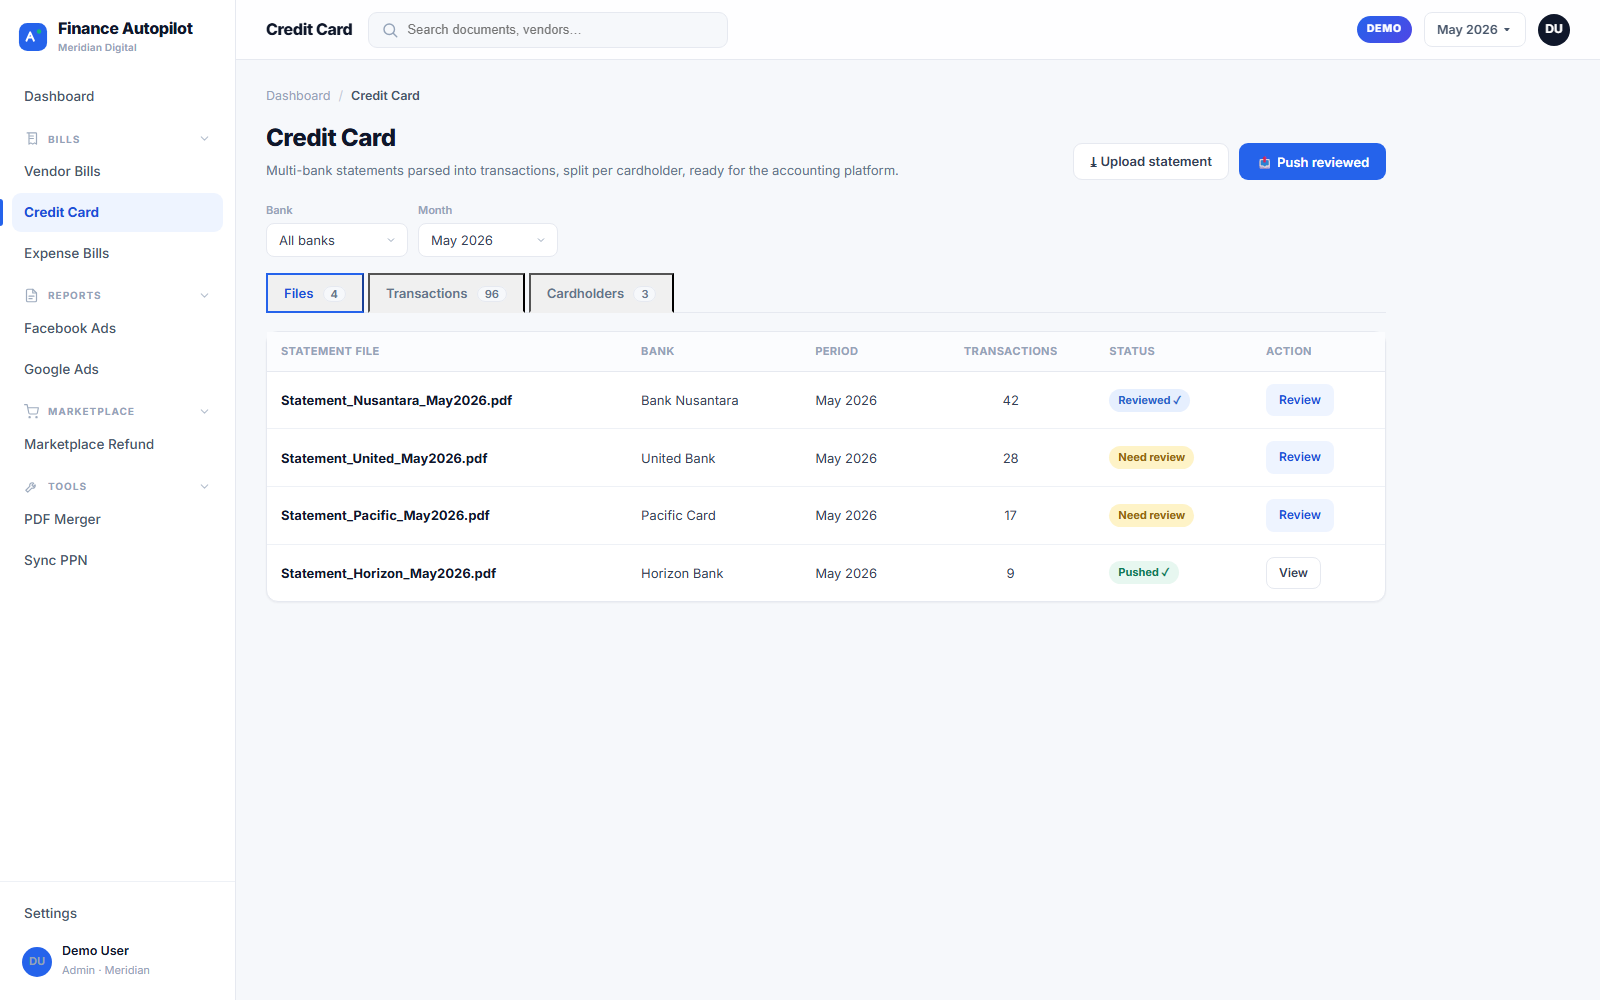Screen dimensions: 1600x1000
Task: Review the United Bank statement
Action: click(x=1299, y=457)
